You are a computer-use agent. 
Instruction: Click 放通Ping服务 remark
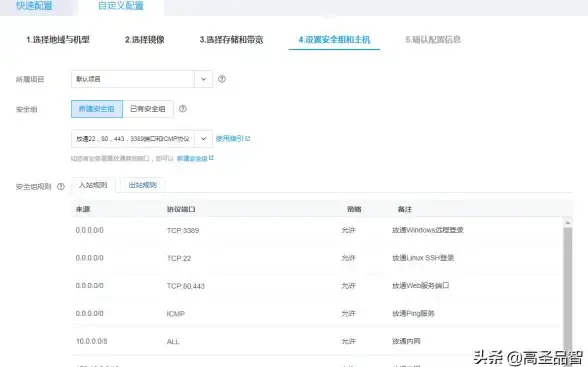coord(413,313)
